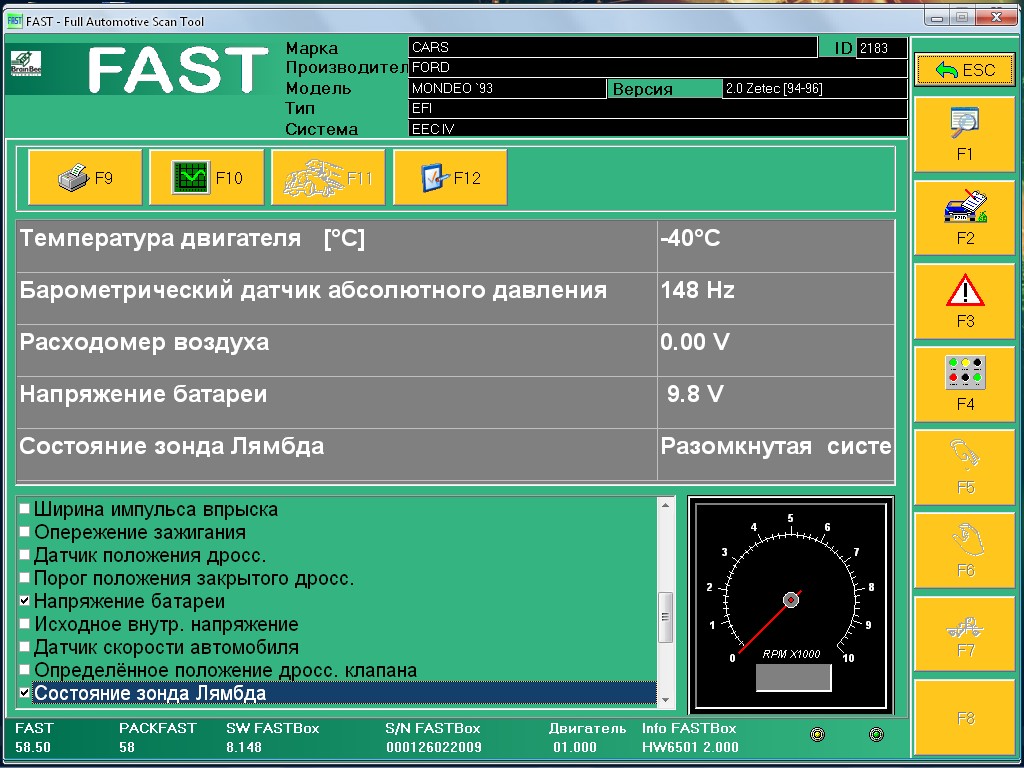Viewport: 1024px width, 768px height.
Task: Click the parameter list scrollbar thumb
Action: click(665, 617)
